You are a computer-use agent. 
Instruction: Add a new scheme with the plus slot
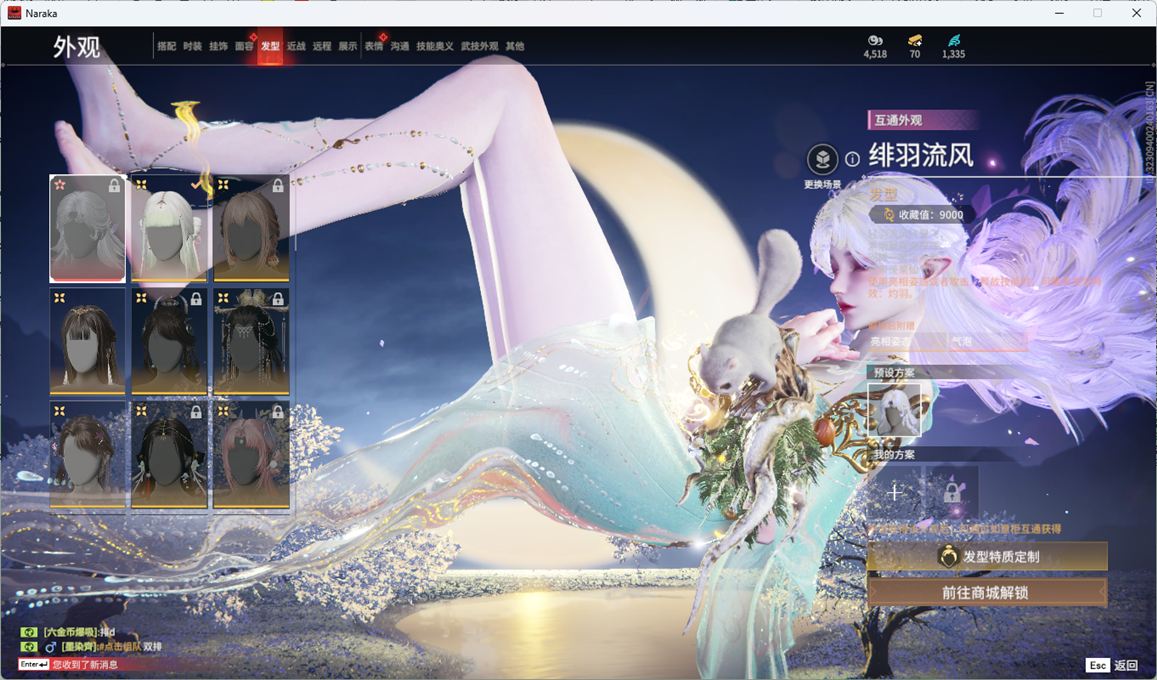click(x=894, y=492)
